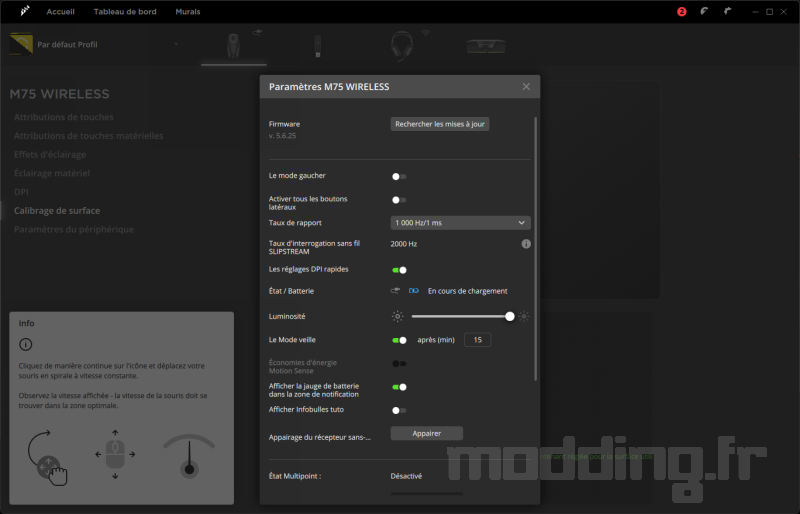Select Attributions de touches
800x514 pixels.
point(64,117)
